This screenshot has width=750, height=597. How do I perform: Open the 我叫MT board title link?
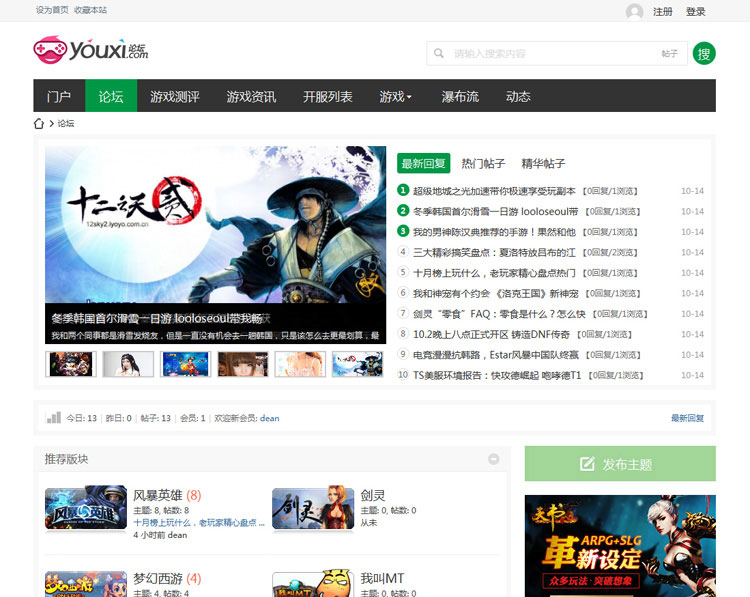(x=382, y=579)
